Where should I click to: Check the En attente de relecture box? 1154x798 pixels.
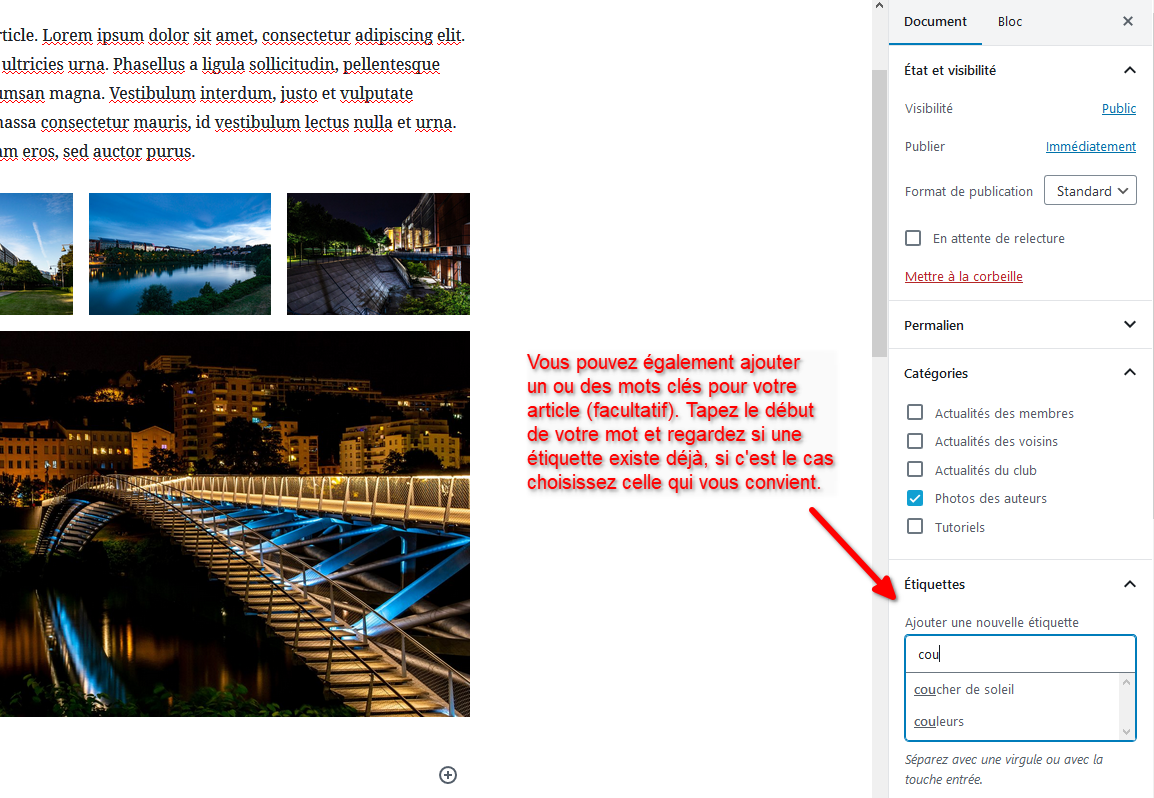(913, 238)
